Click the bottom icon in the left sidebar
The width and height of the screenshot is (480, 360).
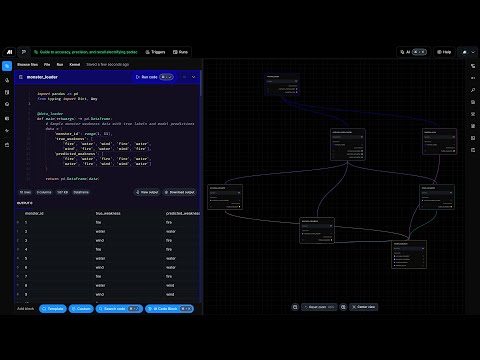pyautogui.click(x=7, y=145)
